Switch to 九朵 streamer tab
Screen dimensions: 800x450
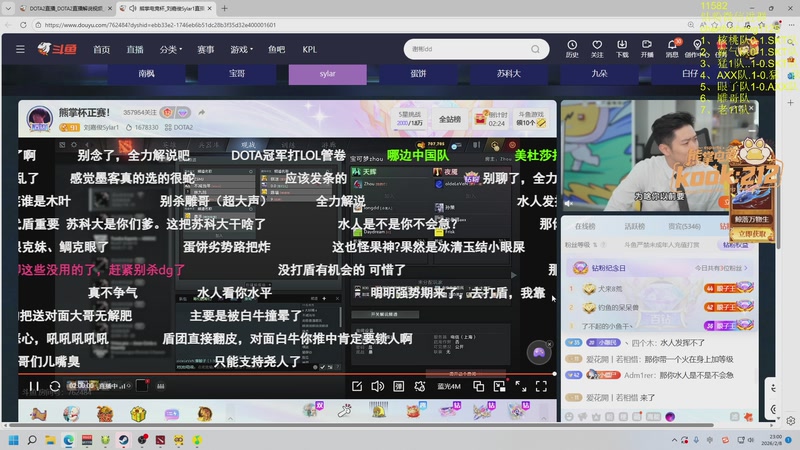(x=599, y=74)
